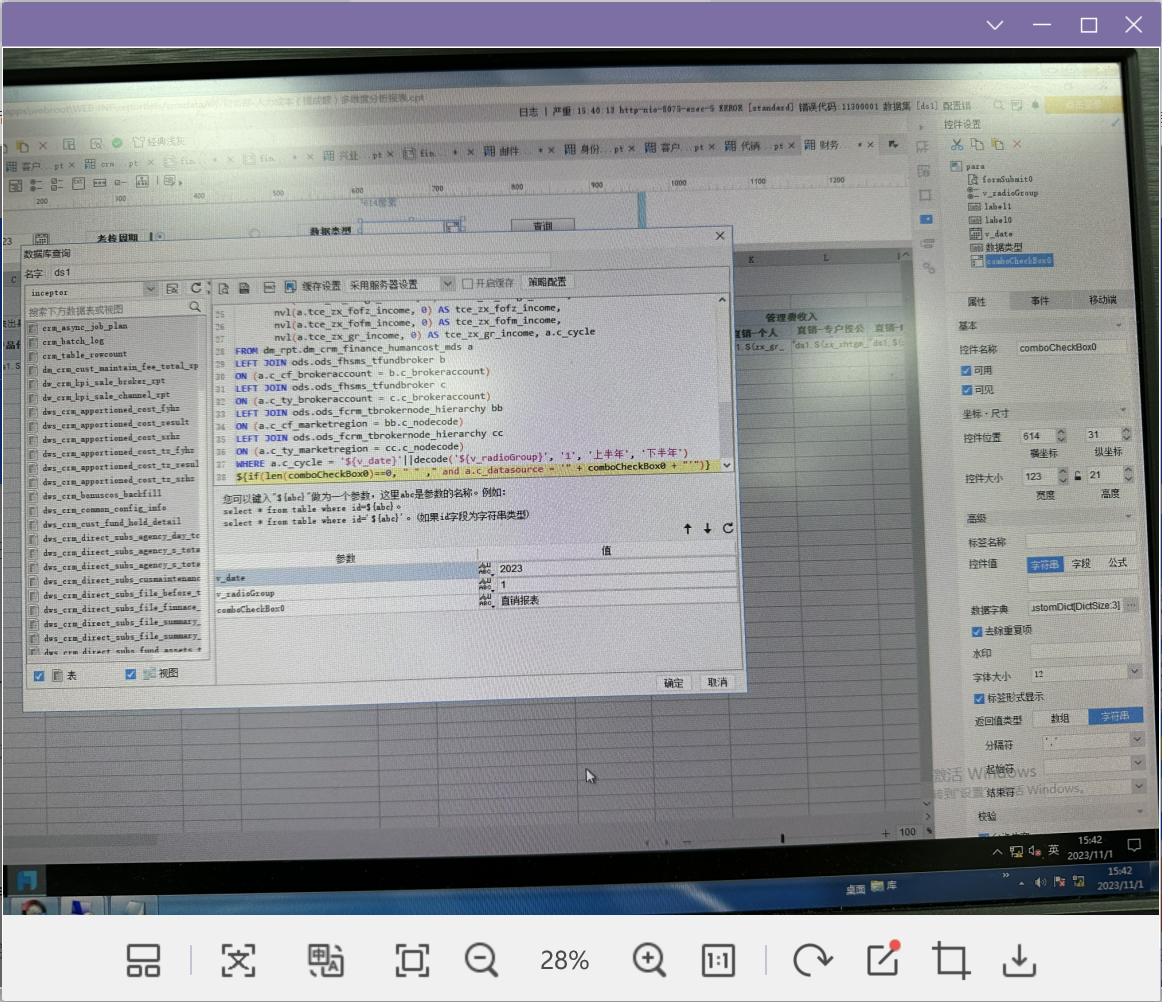
Task: Toggle the 去除重复项 checkbox
Action: pos(977,631)
